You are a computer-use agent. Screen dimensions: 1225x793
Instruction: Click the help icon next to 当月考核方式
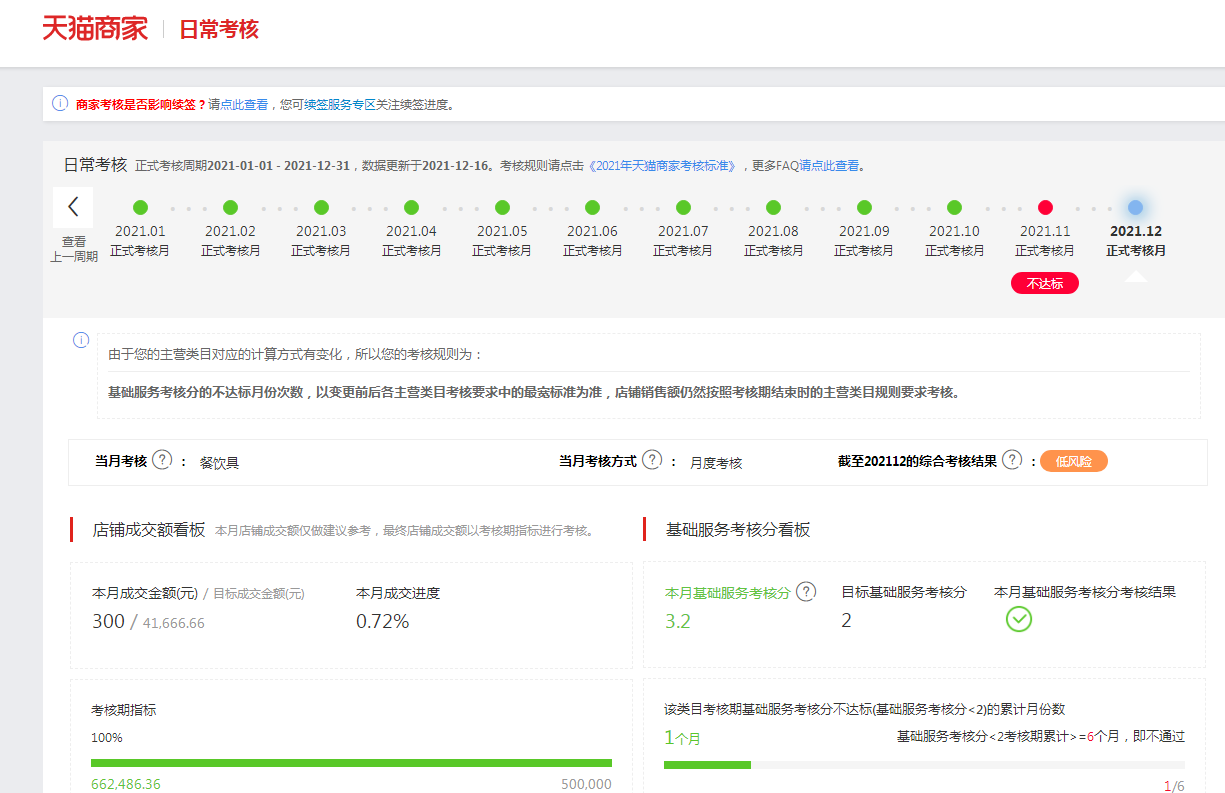pyautogui.click(x=652, y=459)
